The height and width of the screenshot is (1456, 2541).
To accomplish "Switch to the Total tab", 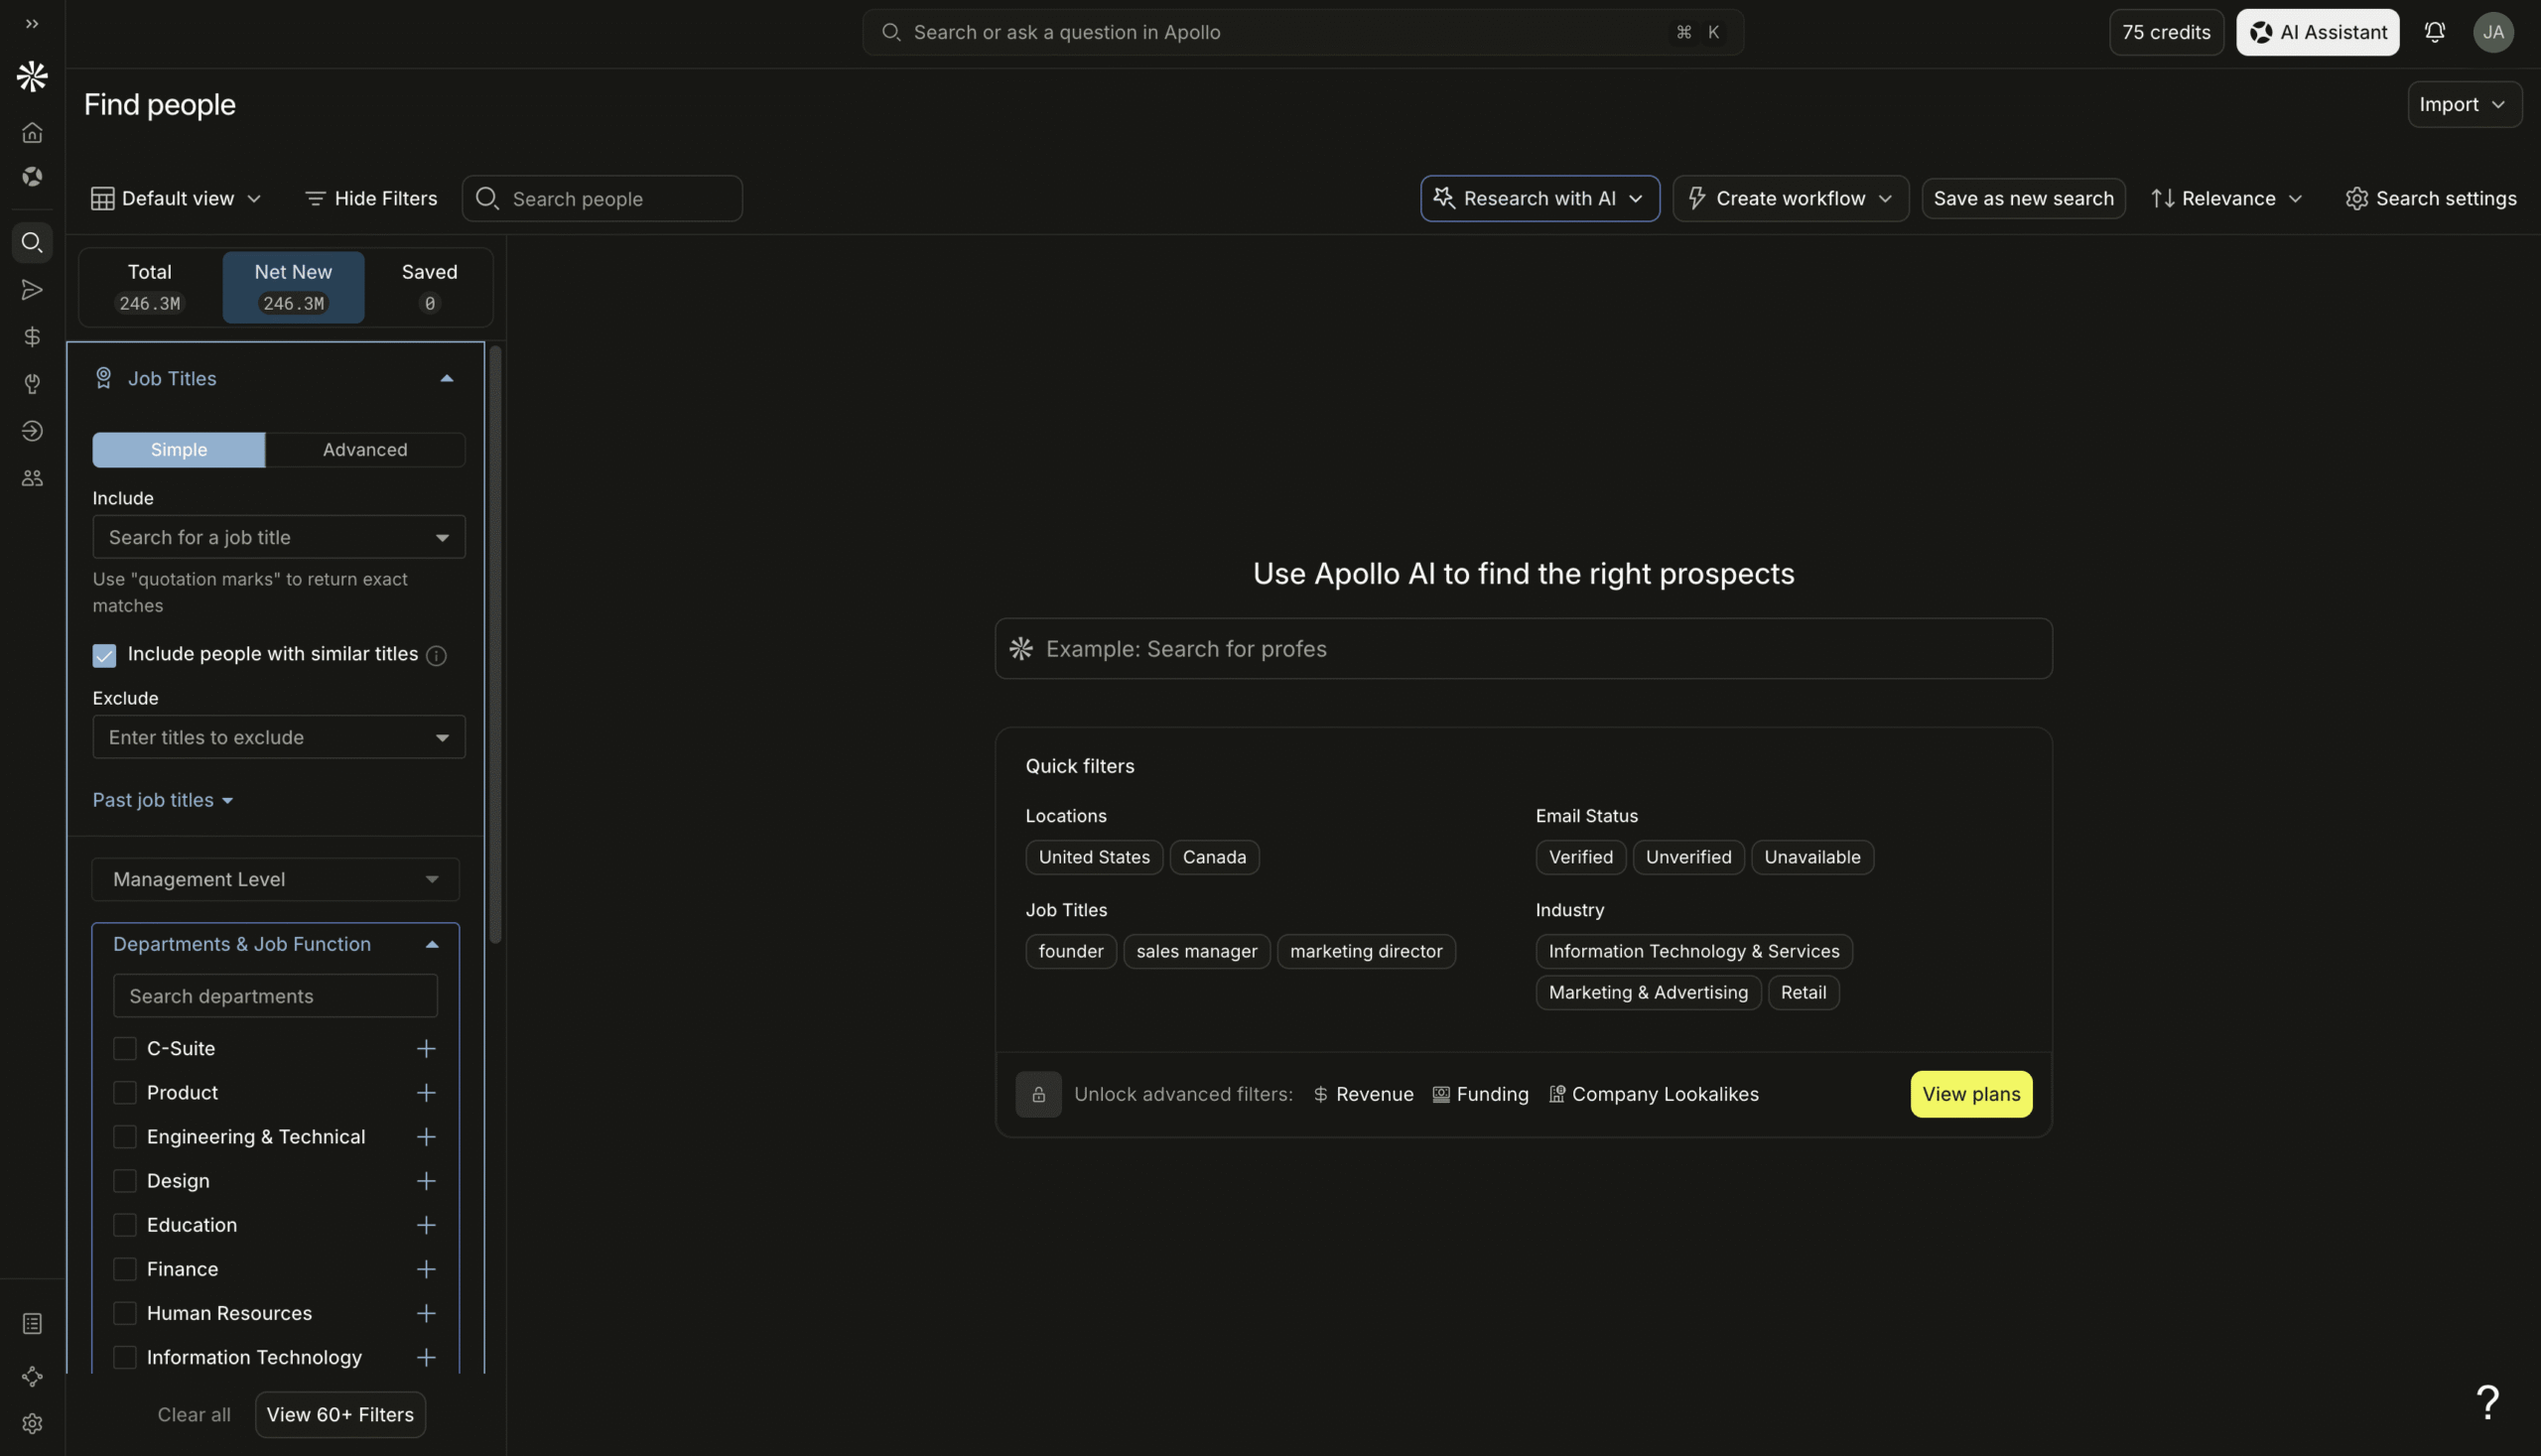I will pos(150,287).
